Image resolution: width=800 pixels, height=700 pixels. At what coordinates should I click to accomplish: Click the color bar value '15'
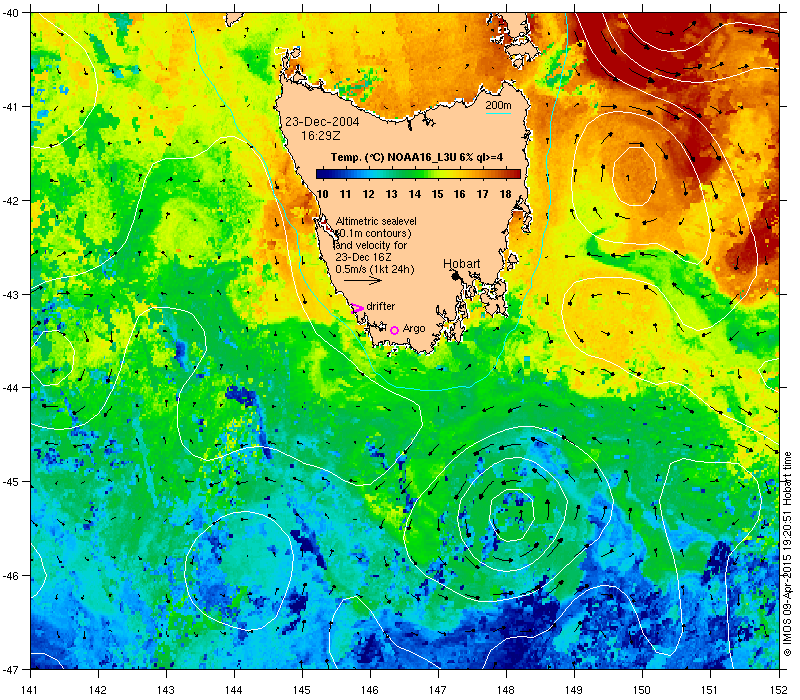tap(437, 194)
